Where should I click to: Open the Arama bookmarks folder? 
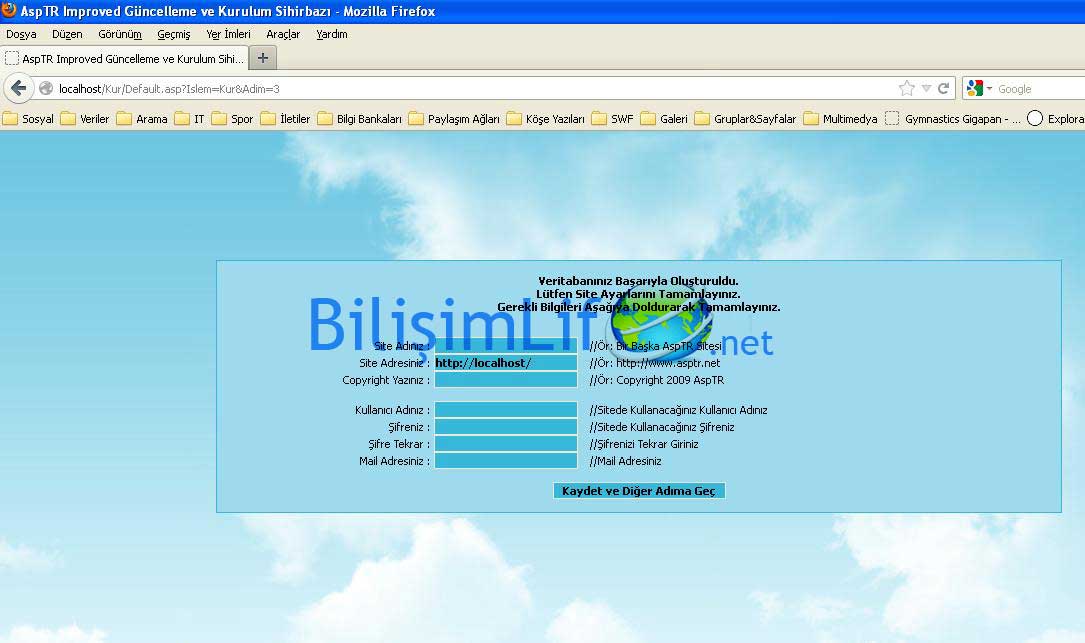click(142, 119)
